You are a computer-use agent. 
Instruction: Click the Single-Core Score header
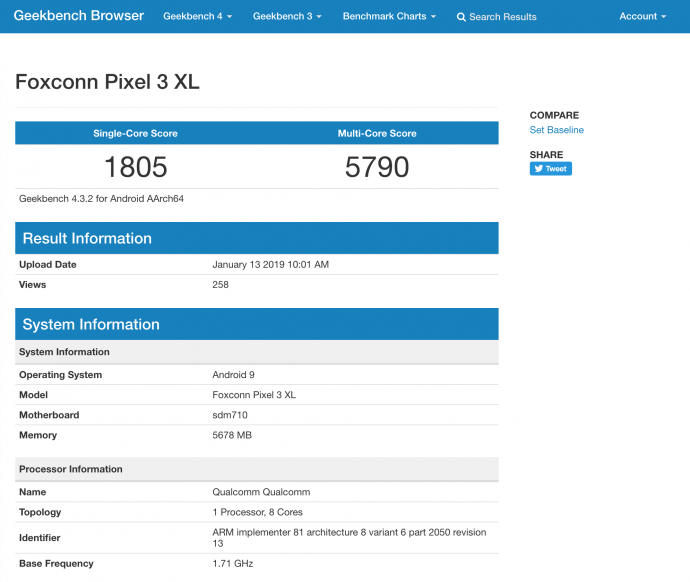(135, 133)
